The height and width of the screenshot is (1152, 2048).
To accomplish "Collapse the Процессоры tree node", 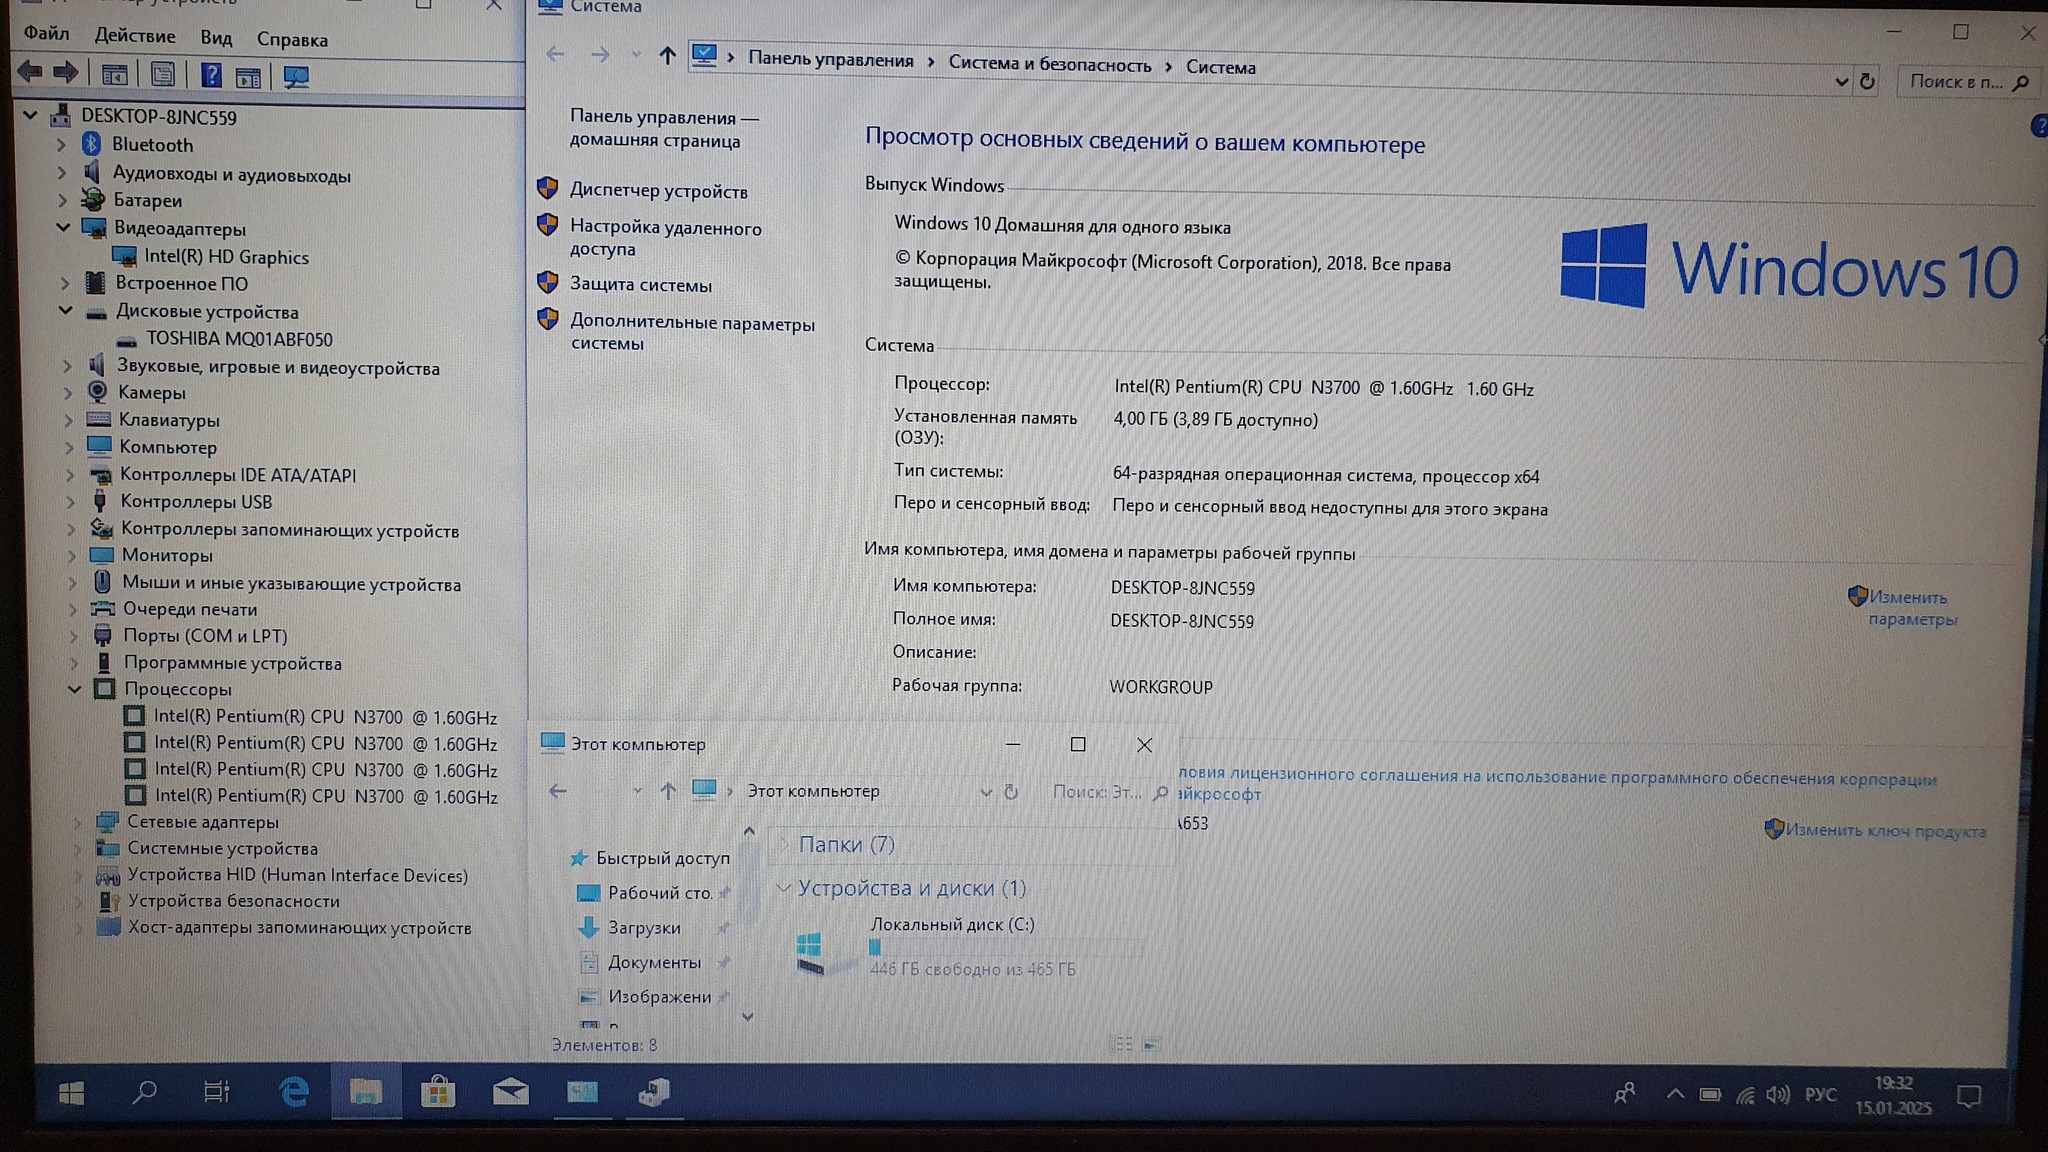I will coord(75,689).
